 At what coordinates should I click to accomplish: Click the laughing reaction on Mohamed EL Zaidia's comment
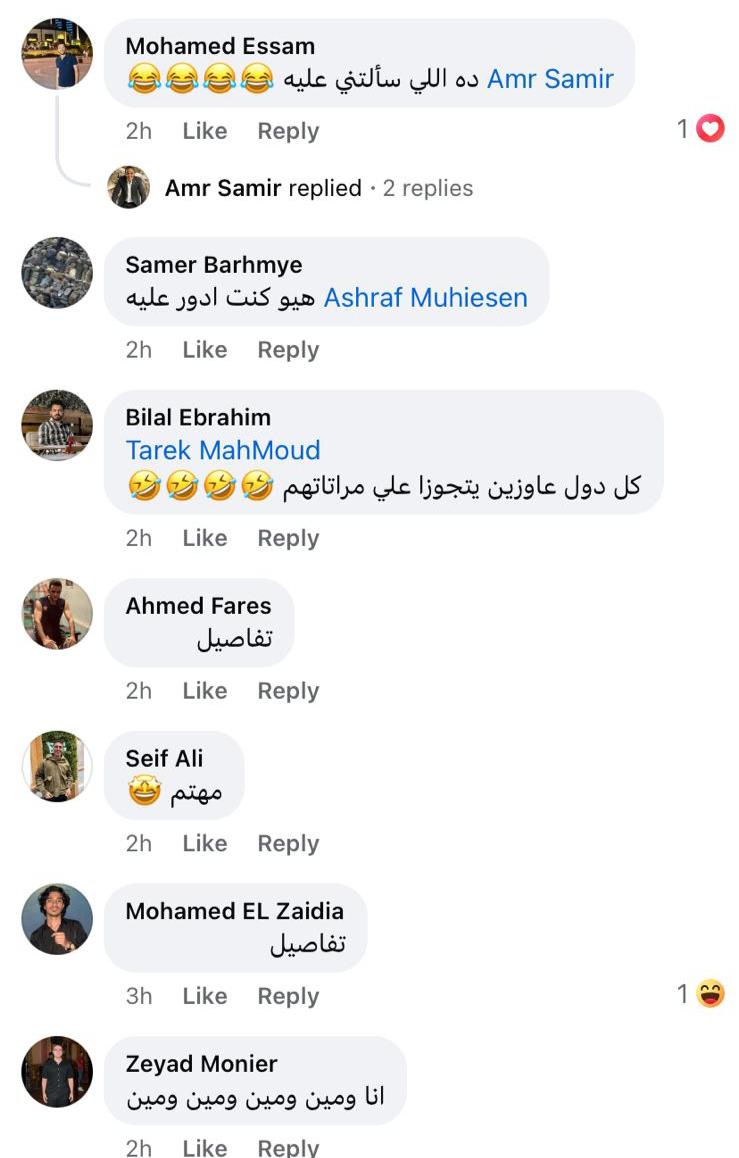click(709, 994)
